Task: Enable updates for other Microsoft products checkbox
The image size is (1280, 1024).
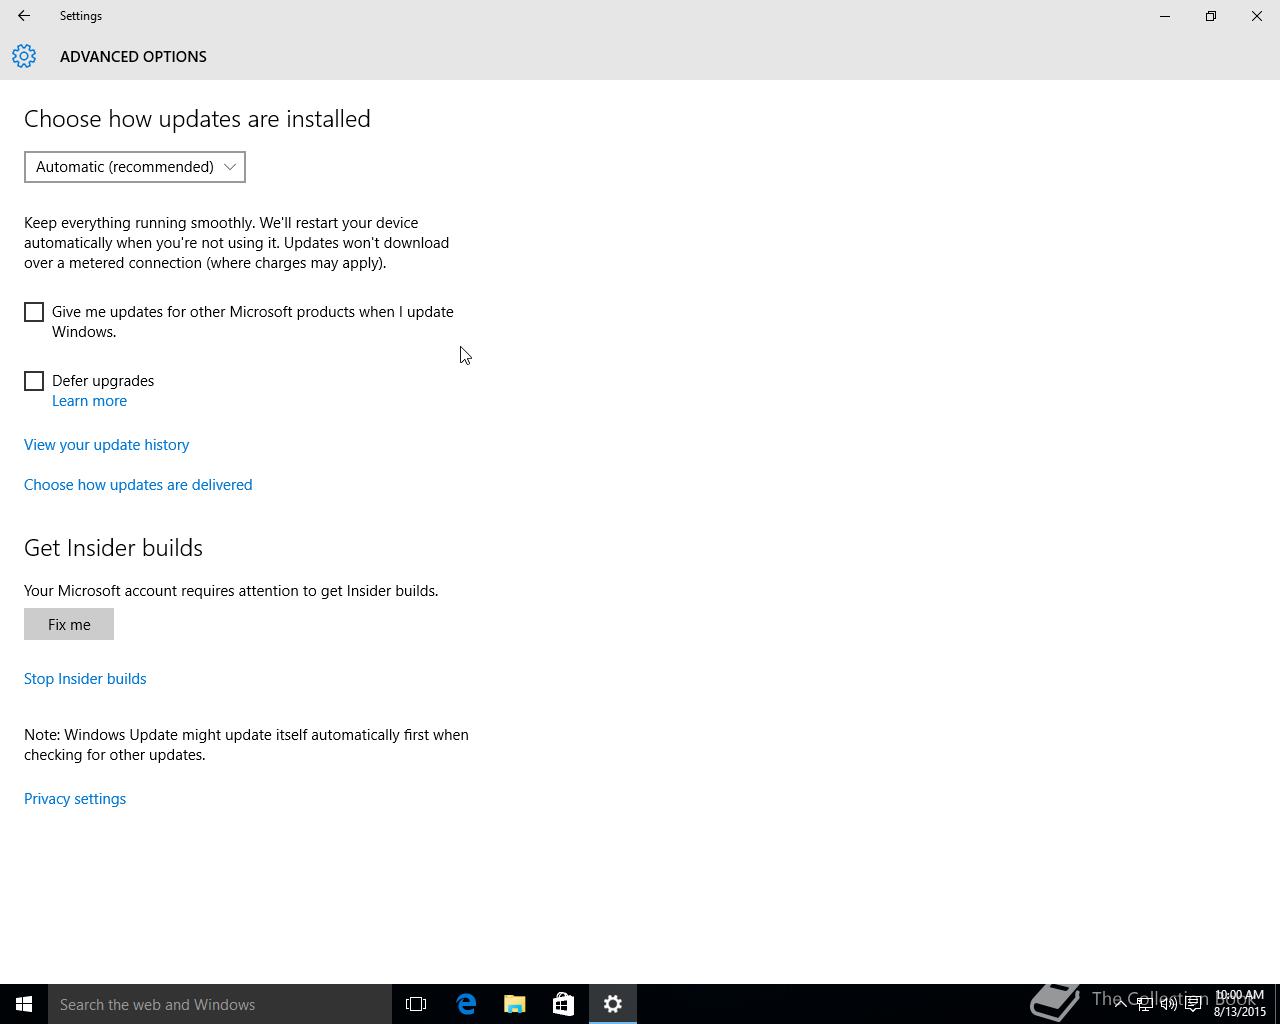Action: coord(34,312)
